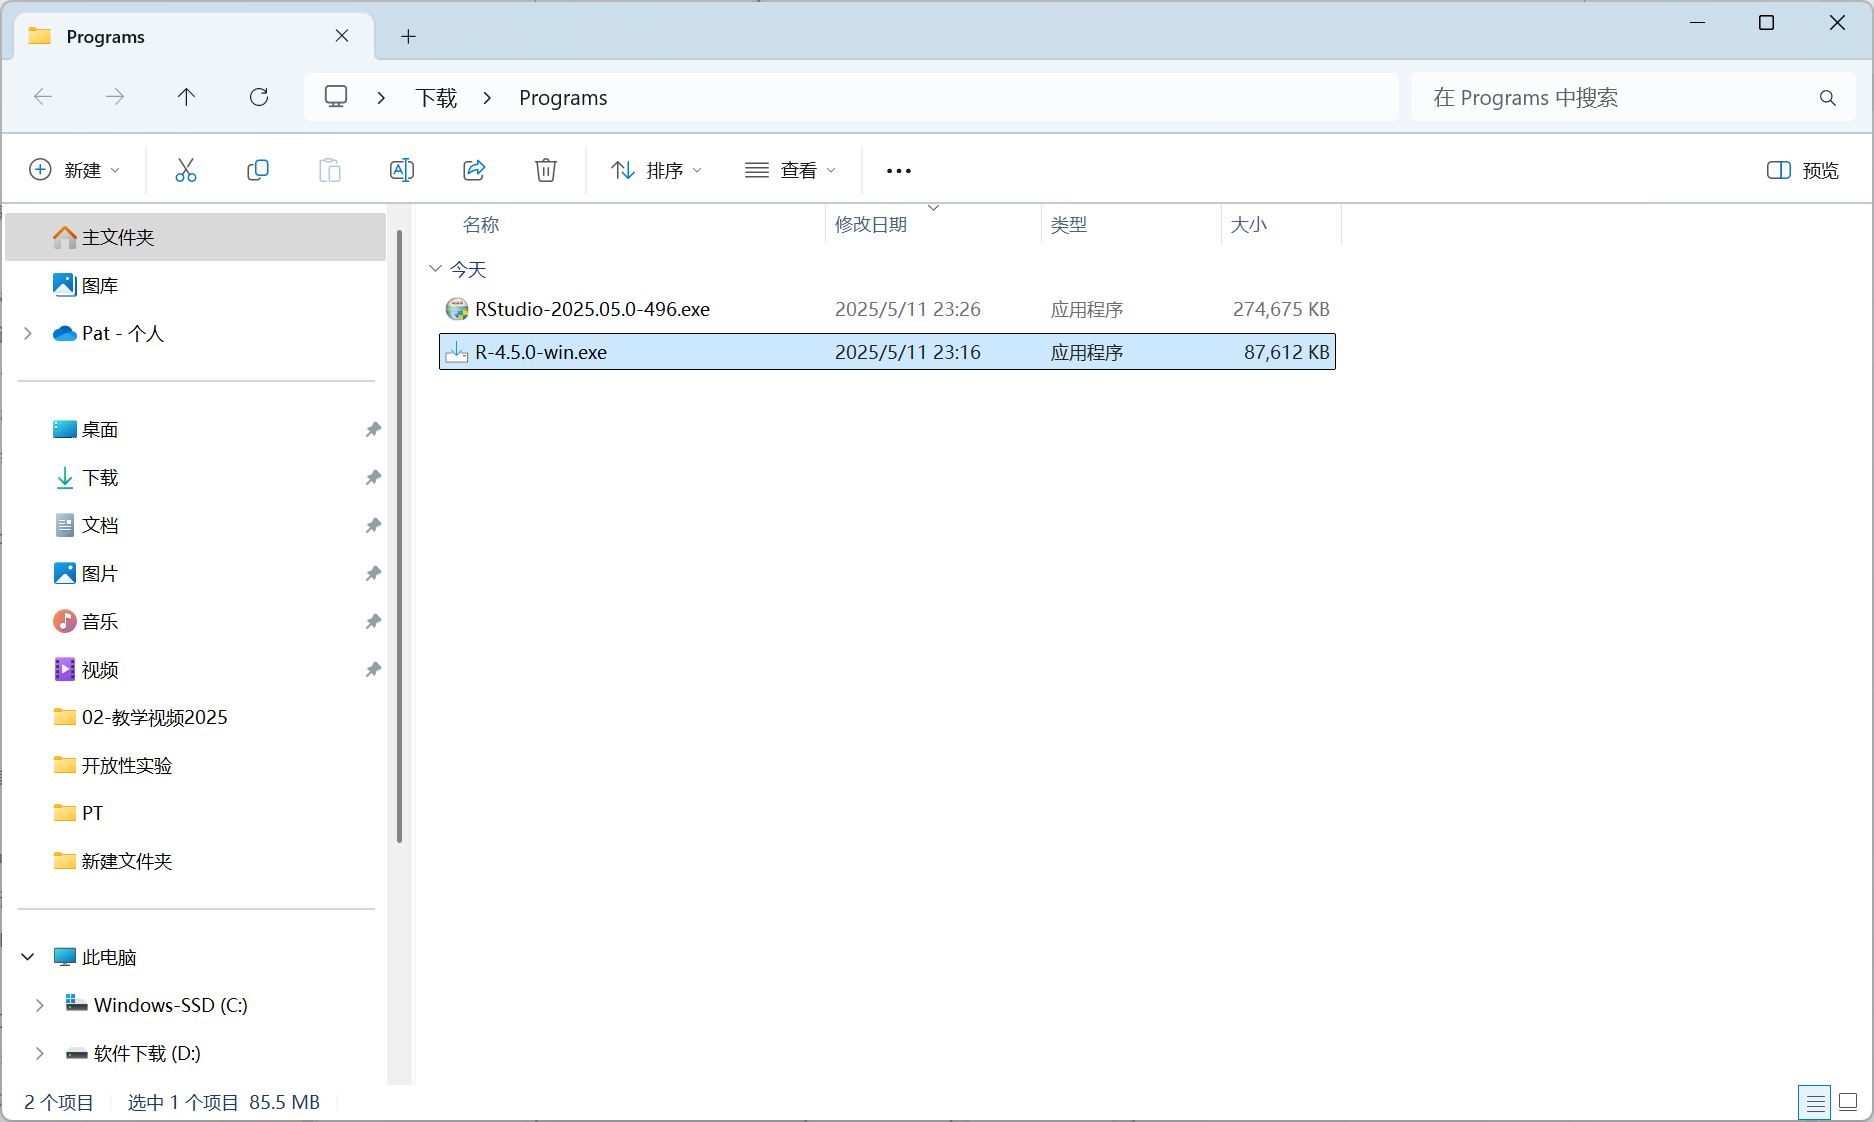Click Programs in the address breadcrumb

point(563,98)
